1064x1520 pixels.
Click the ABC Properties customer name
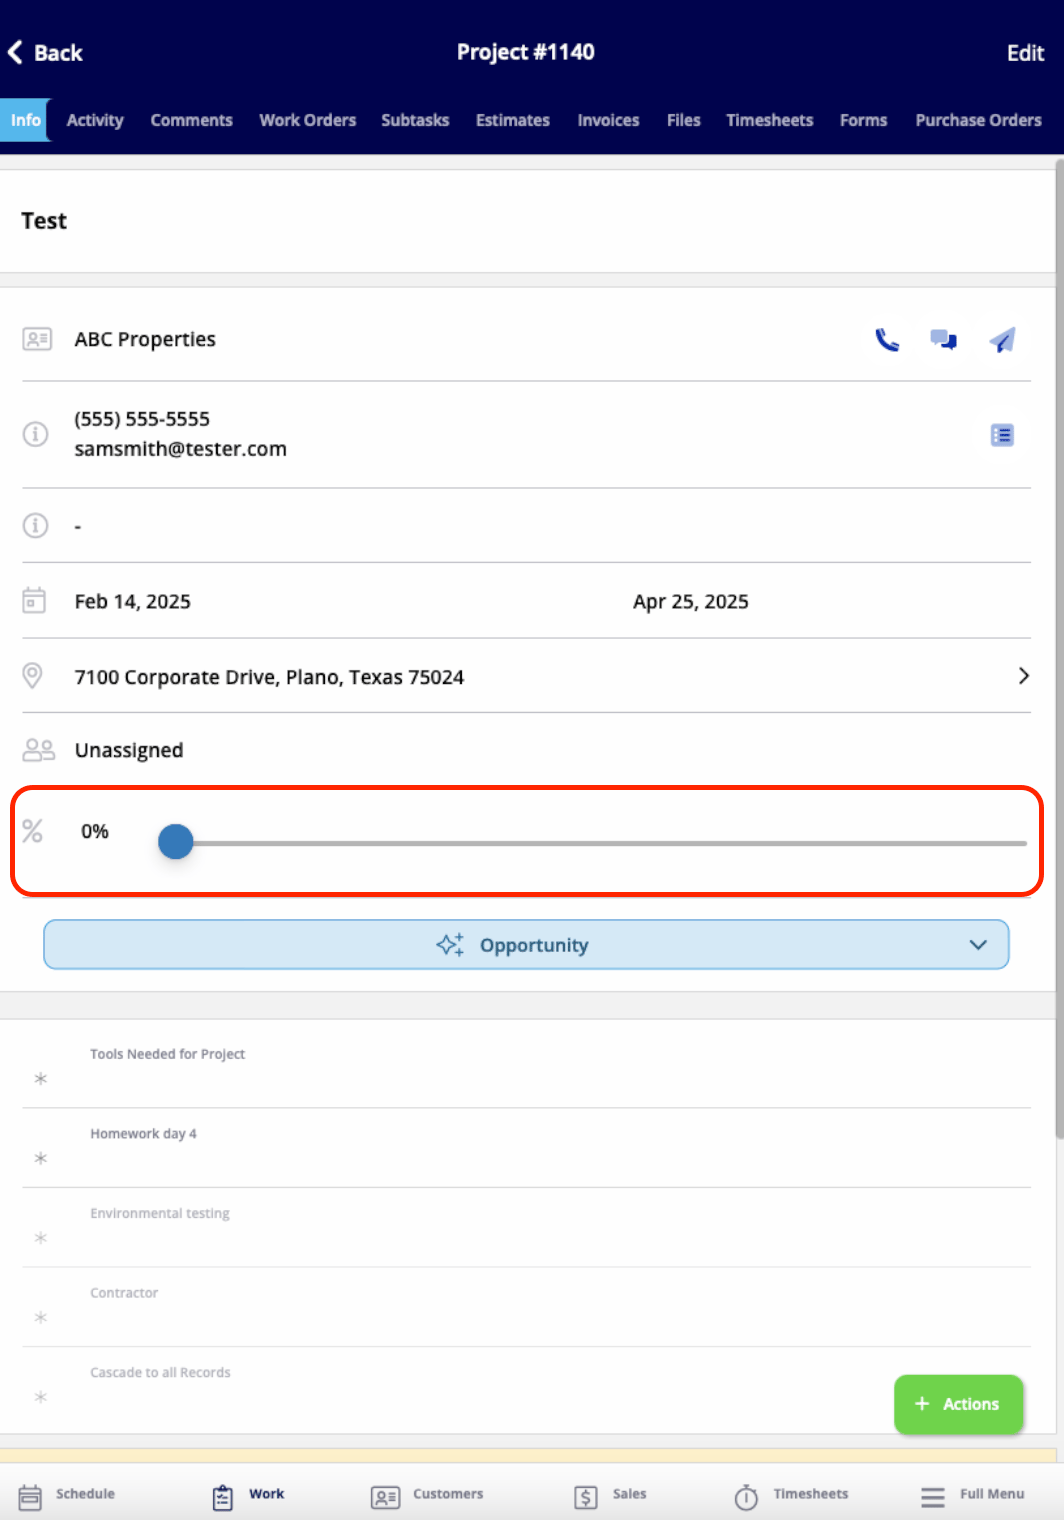click(145, 339)
